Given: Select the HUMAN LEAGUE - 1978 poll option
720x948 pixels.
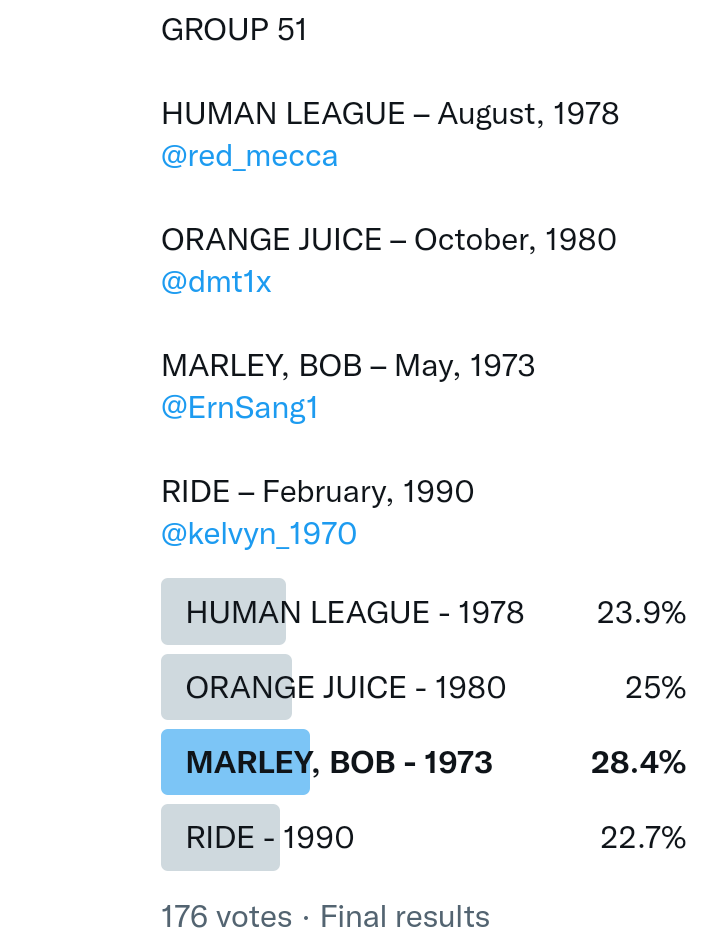Looking at the screenshot, I should click(355, 612).
